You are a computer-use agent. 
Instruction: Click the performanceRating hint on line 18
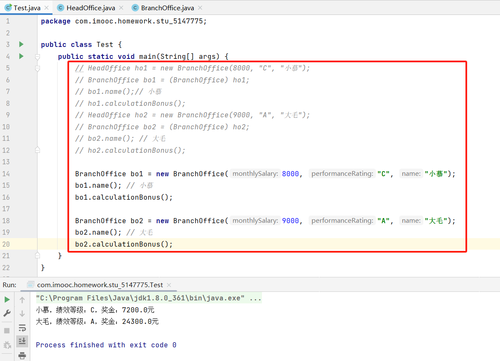click(342, 221)
